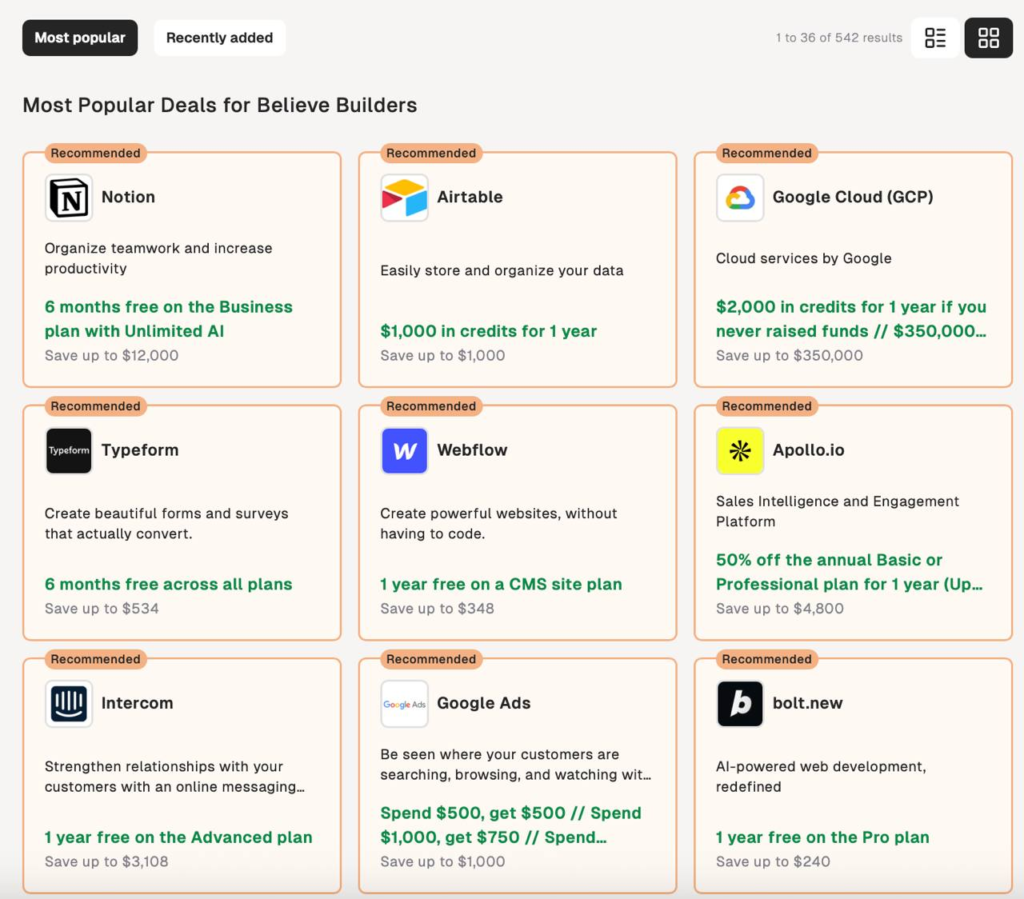1024x899 pixels.
Task: Click 'Create beautiful forms and surveys' description
Action: (x=167, y=524)
